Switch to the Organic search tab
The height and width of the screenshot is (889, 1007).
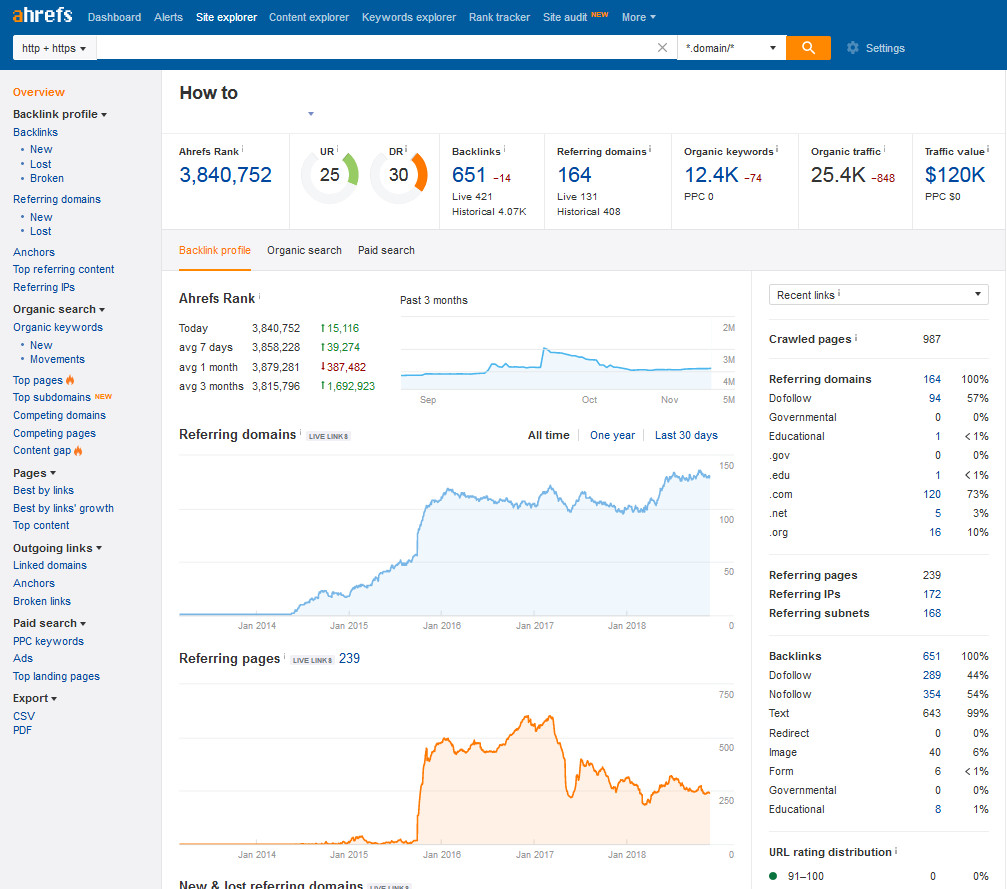(304, 250)
